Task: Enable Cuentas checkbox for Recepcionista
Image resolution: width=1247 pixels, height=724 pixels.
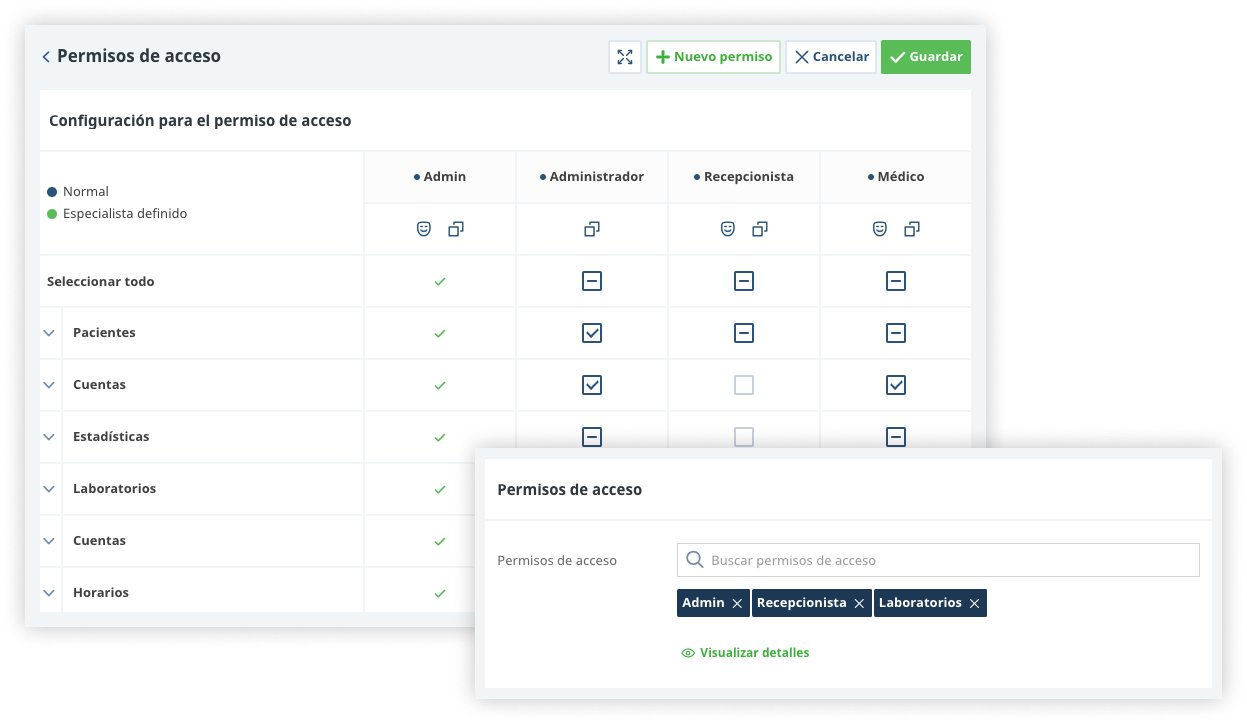Action: pos(744,385)
